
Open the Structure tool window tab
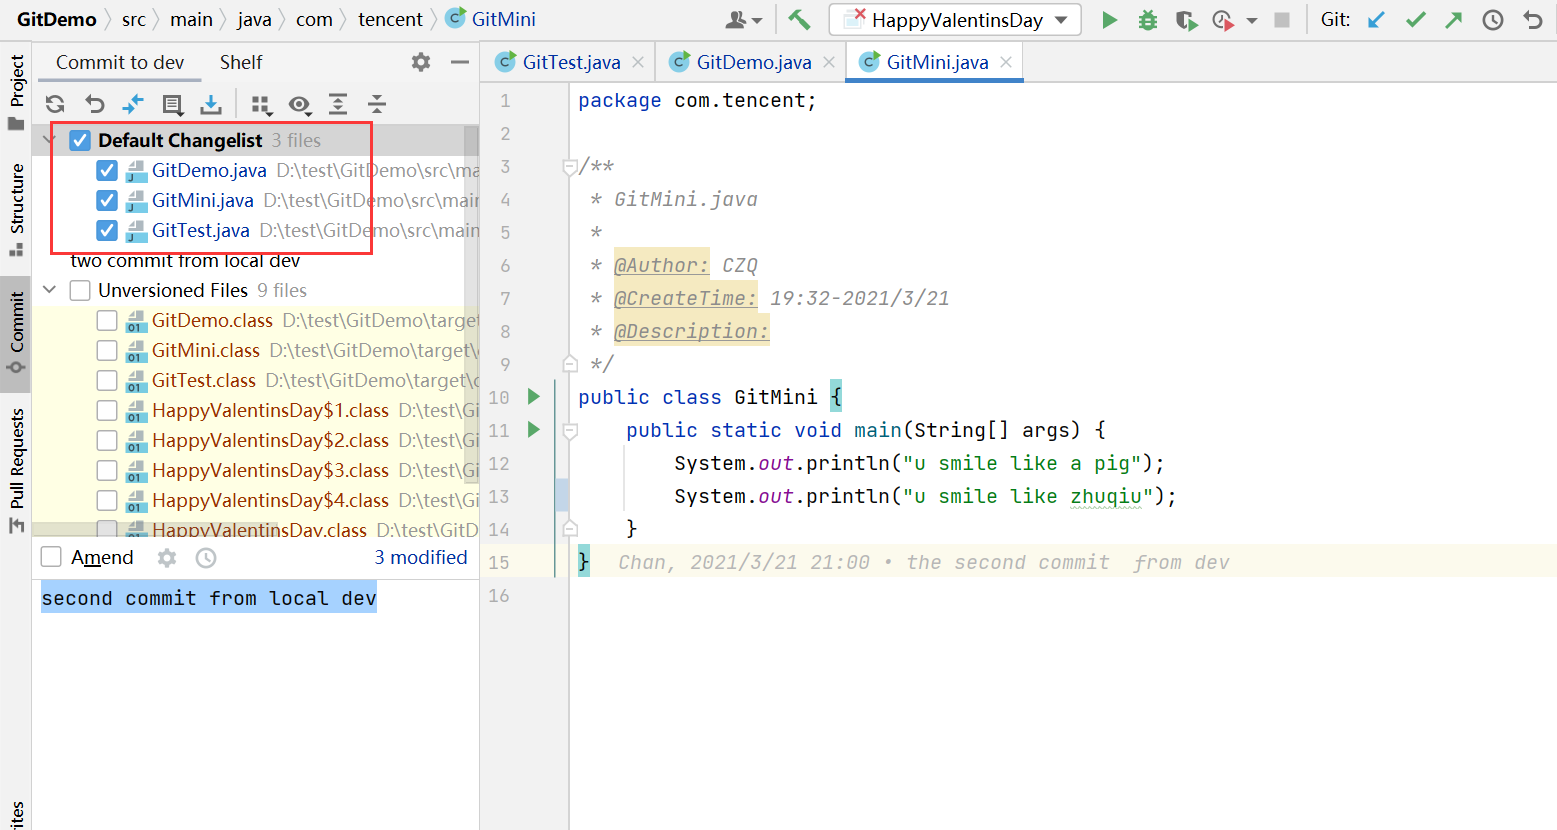(x=16, y=208)
